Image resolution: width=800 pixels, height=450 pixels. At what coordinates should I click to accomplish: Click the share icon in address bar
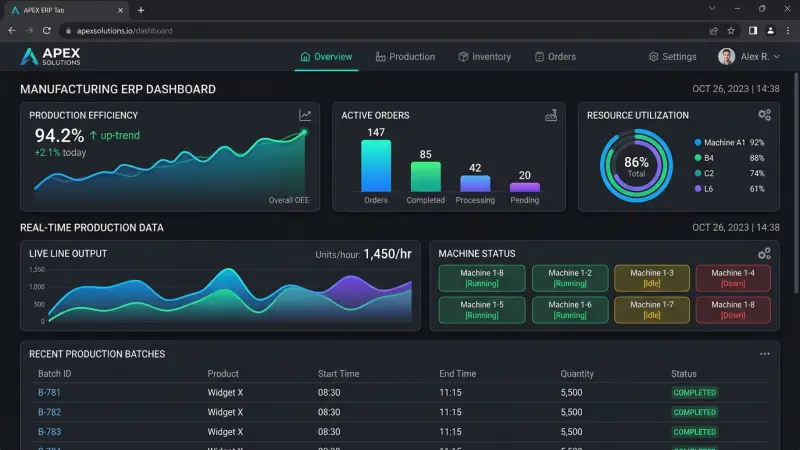pos(713,31)
